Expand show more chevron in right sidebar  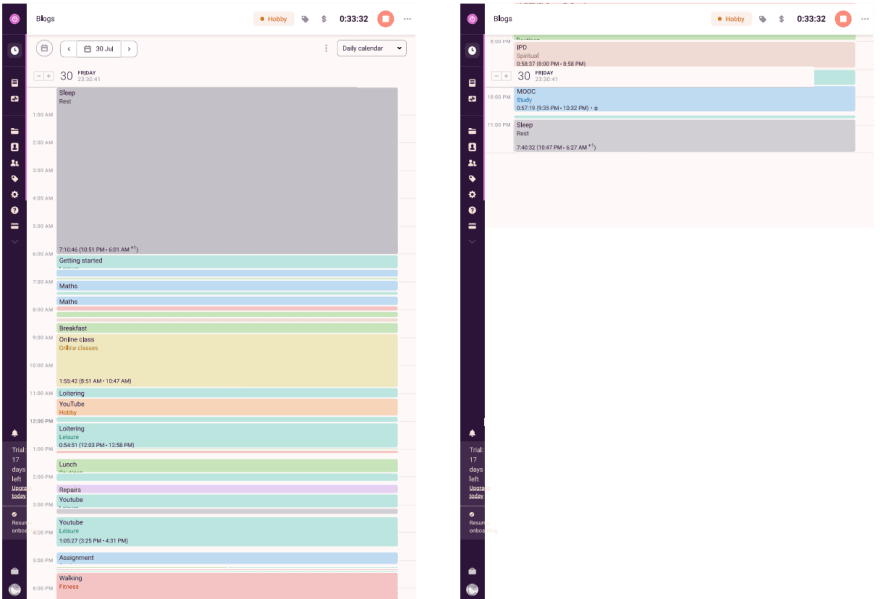(472, 241)
